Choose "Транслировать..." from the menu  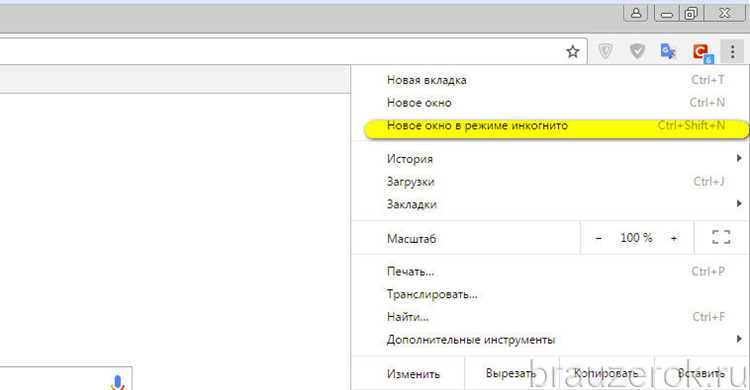pyautogui.click(x=550, y=294)
